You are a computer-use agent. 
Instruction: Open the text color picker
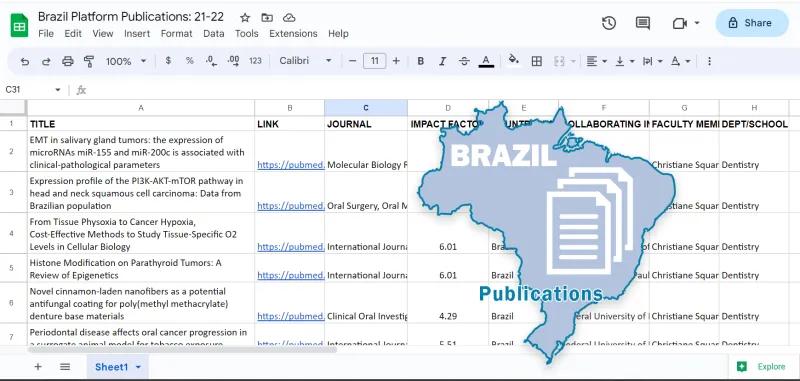point(486,61)
